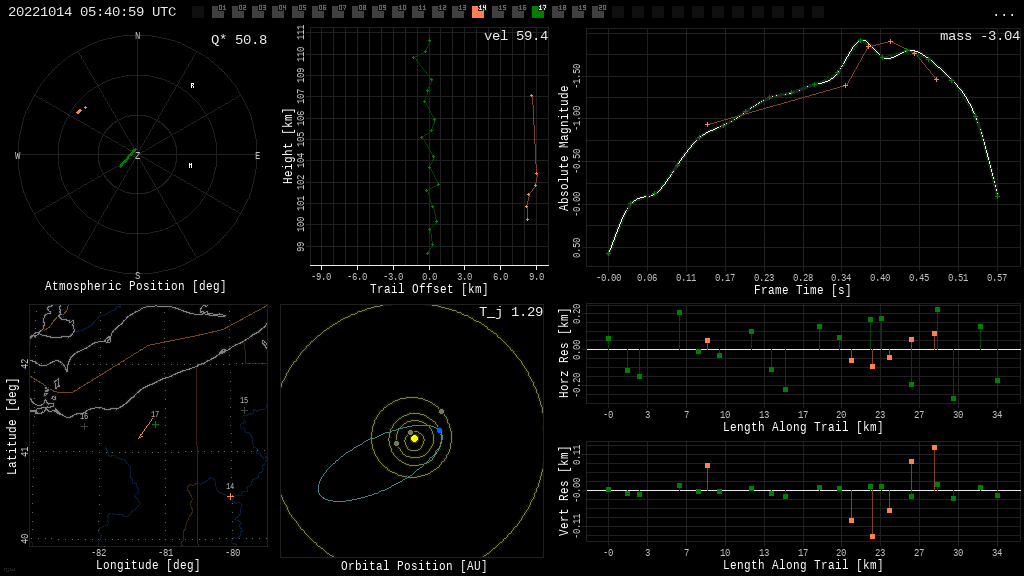Select station square 06 in top bar
Image resolution: width=1024 pixels, height=576 pixels.
[x=318, y=12]
